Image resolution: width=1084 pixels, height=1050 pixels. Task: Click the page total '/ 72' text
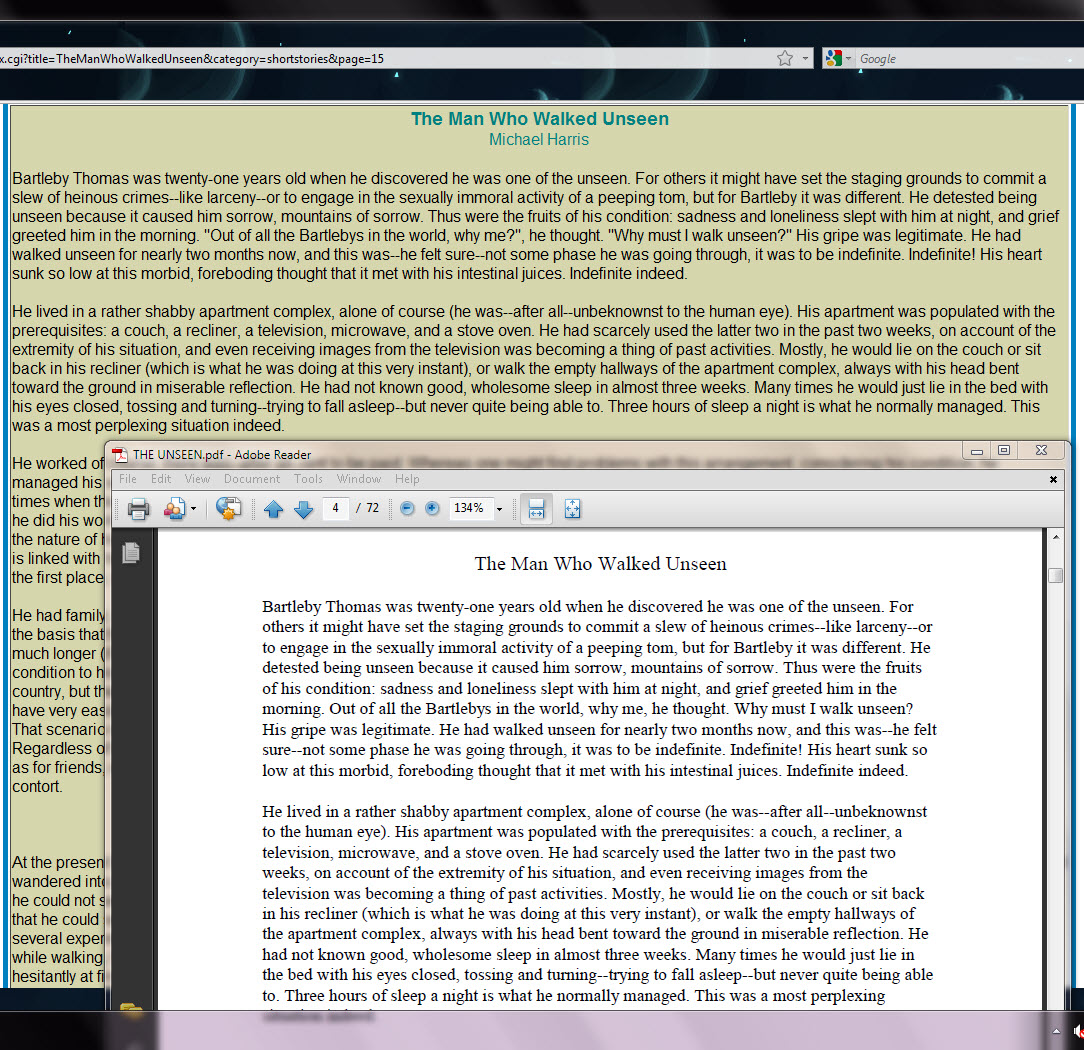tap(368, 508)
